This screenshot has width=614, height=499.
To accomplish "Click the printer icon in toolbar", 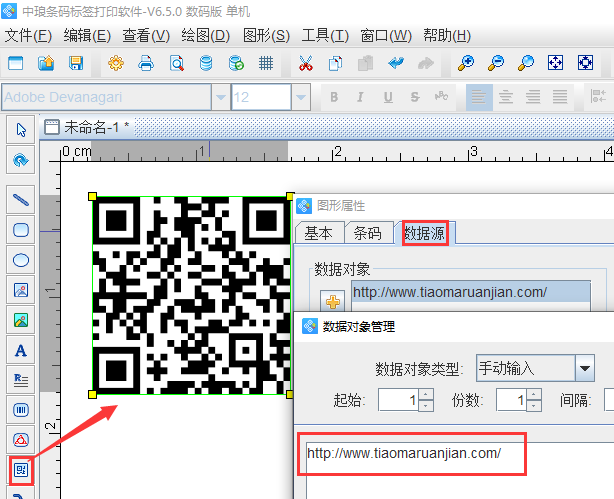I will [146, 63].
